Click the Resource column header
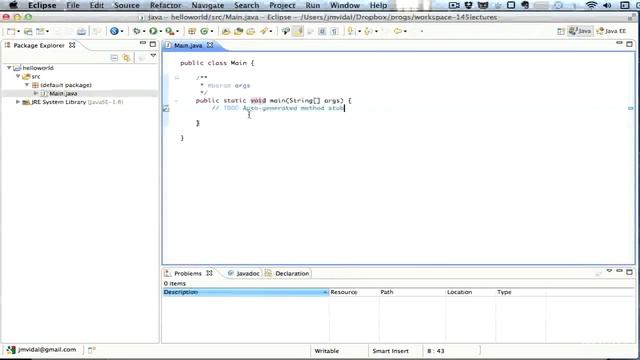The image size is (640, 360). tap(353, 292)
